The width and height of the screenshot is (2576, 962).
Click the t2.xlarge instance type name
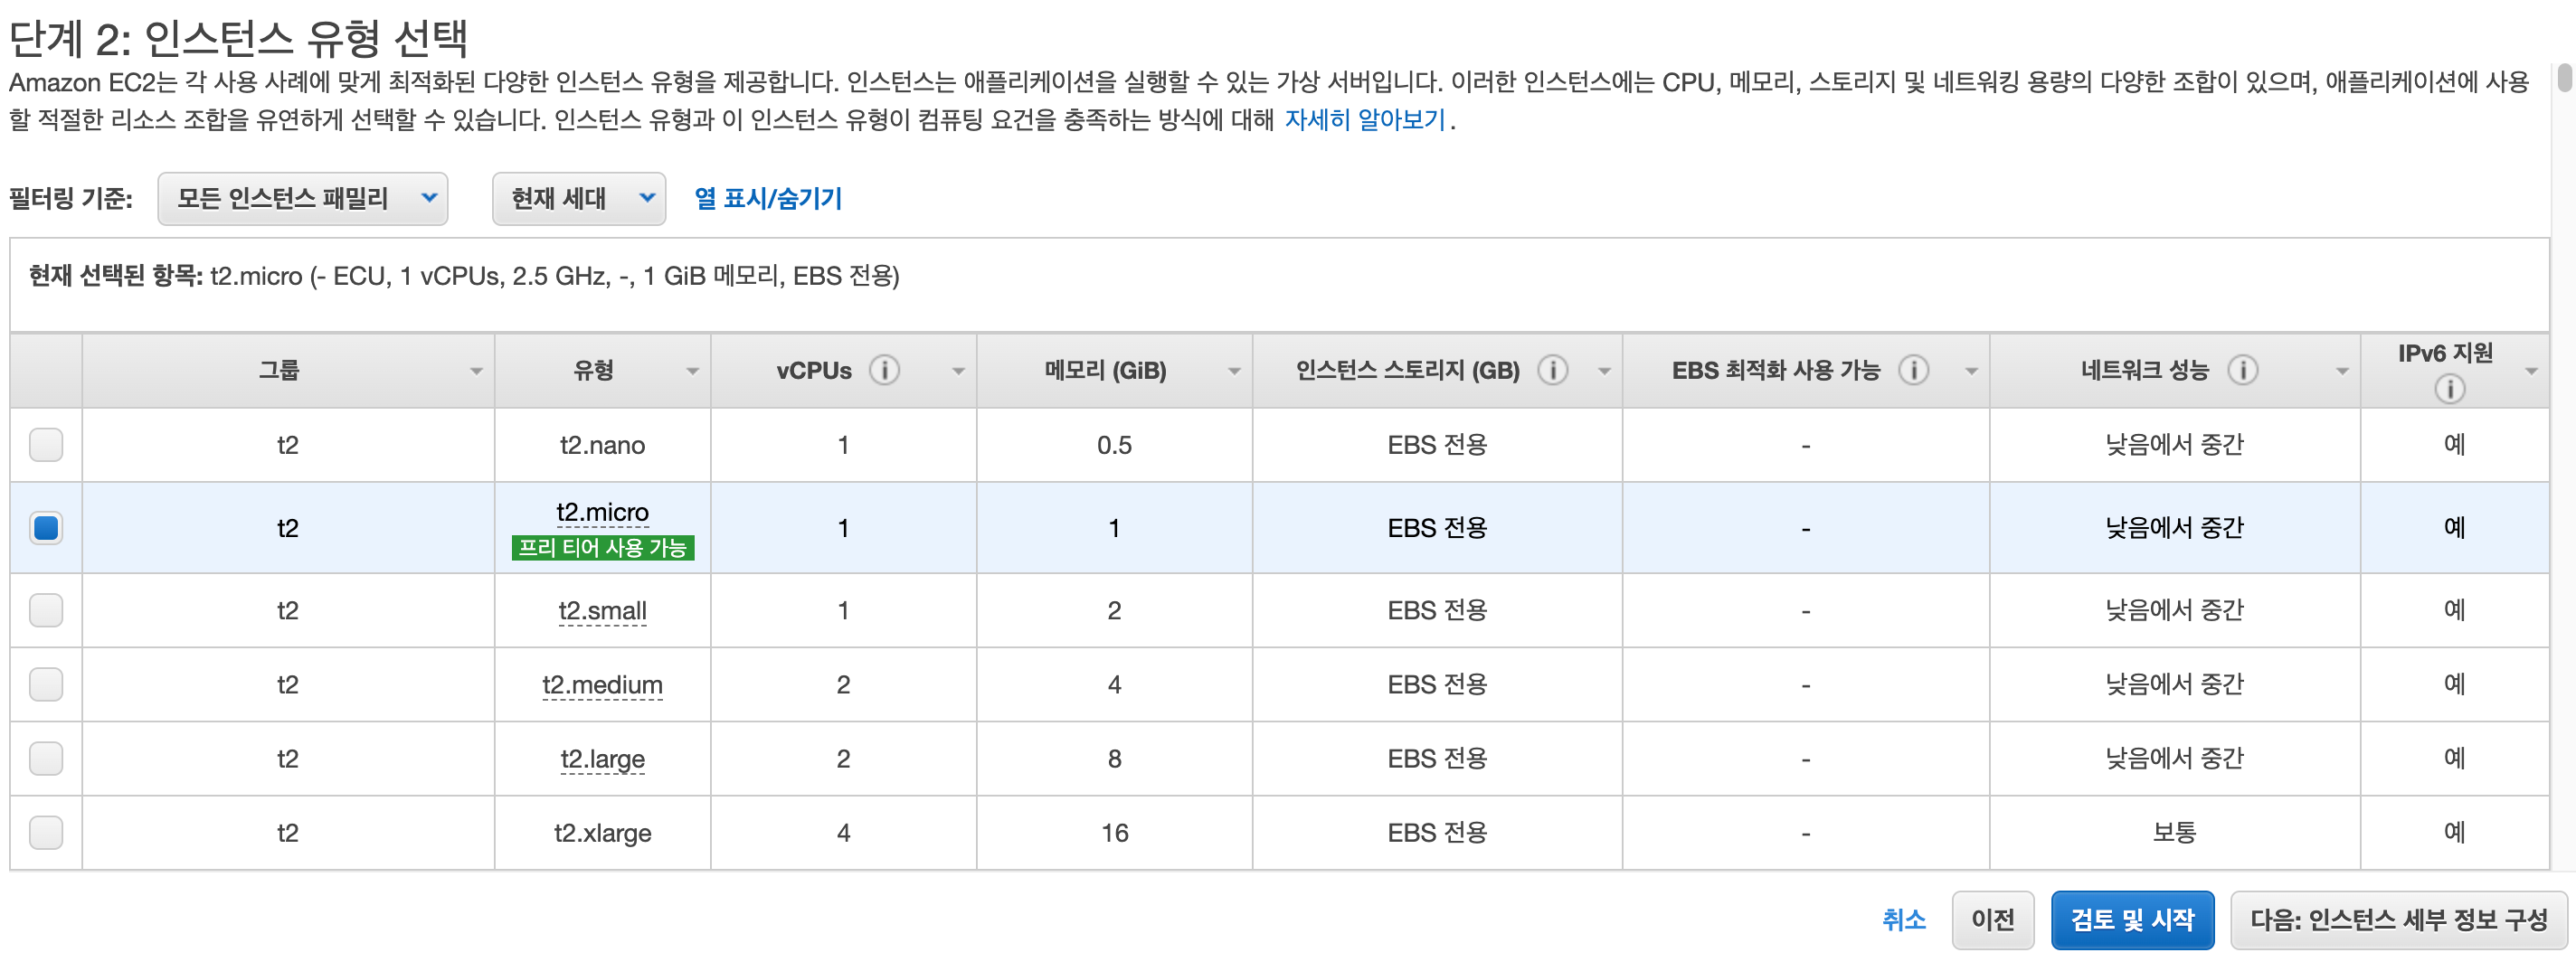click(602, 833)
